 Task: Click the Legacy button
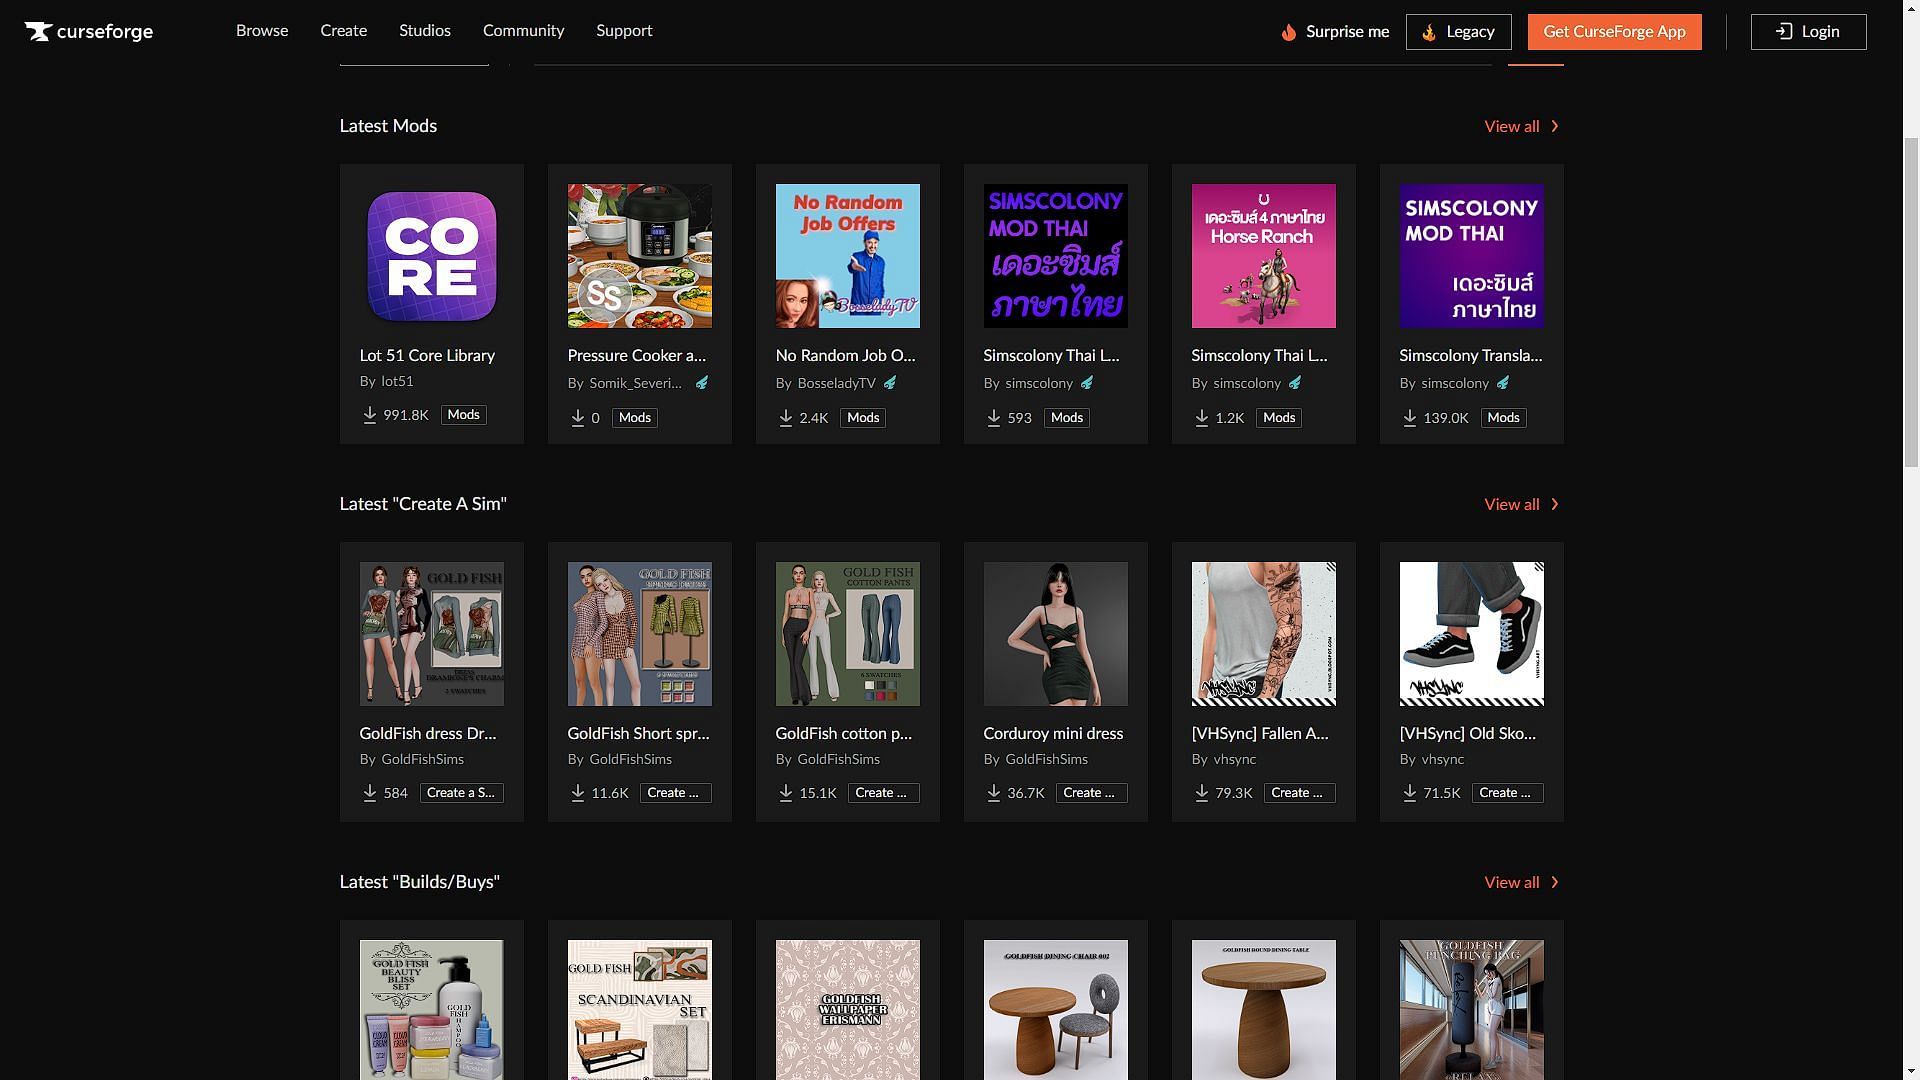coord(1458,32)
